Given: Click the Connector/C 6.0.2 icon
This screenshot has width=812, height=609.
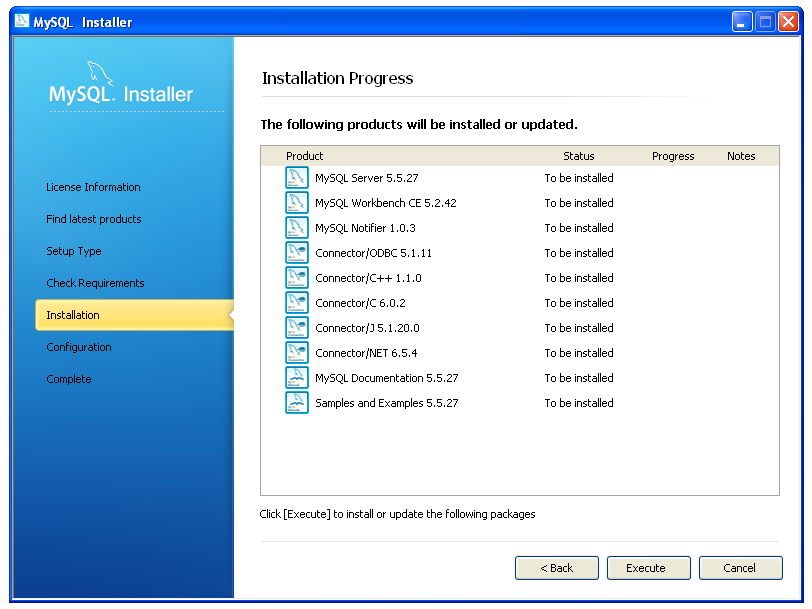Looking at the screenshot, I should [297, 303].
